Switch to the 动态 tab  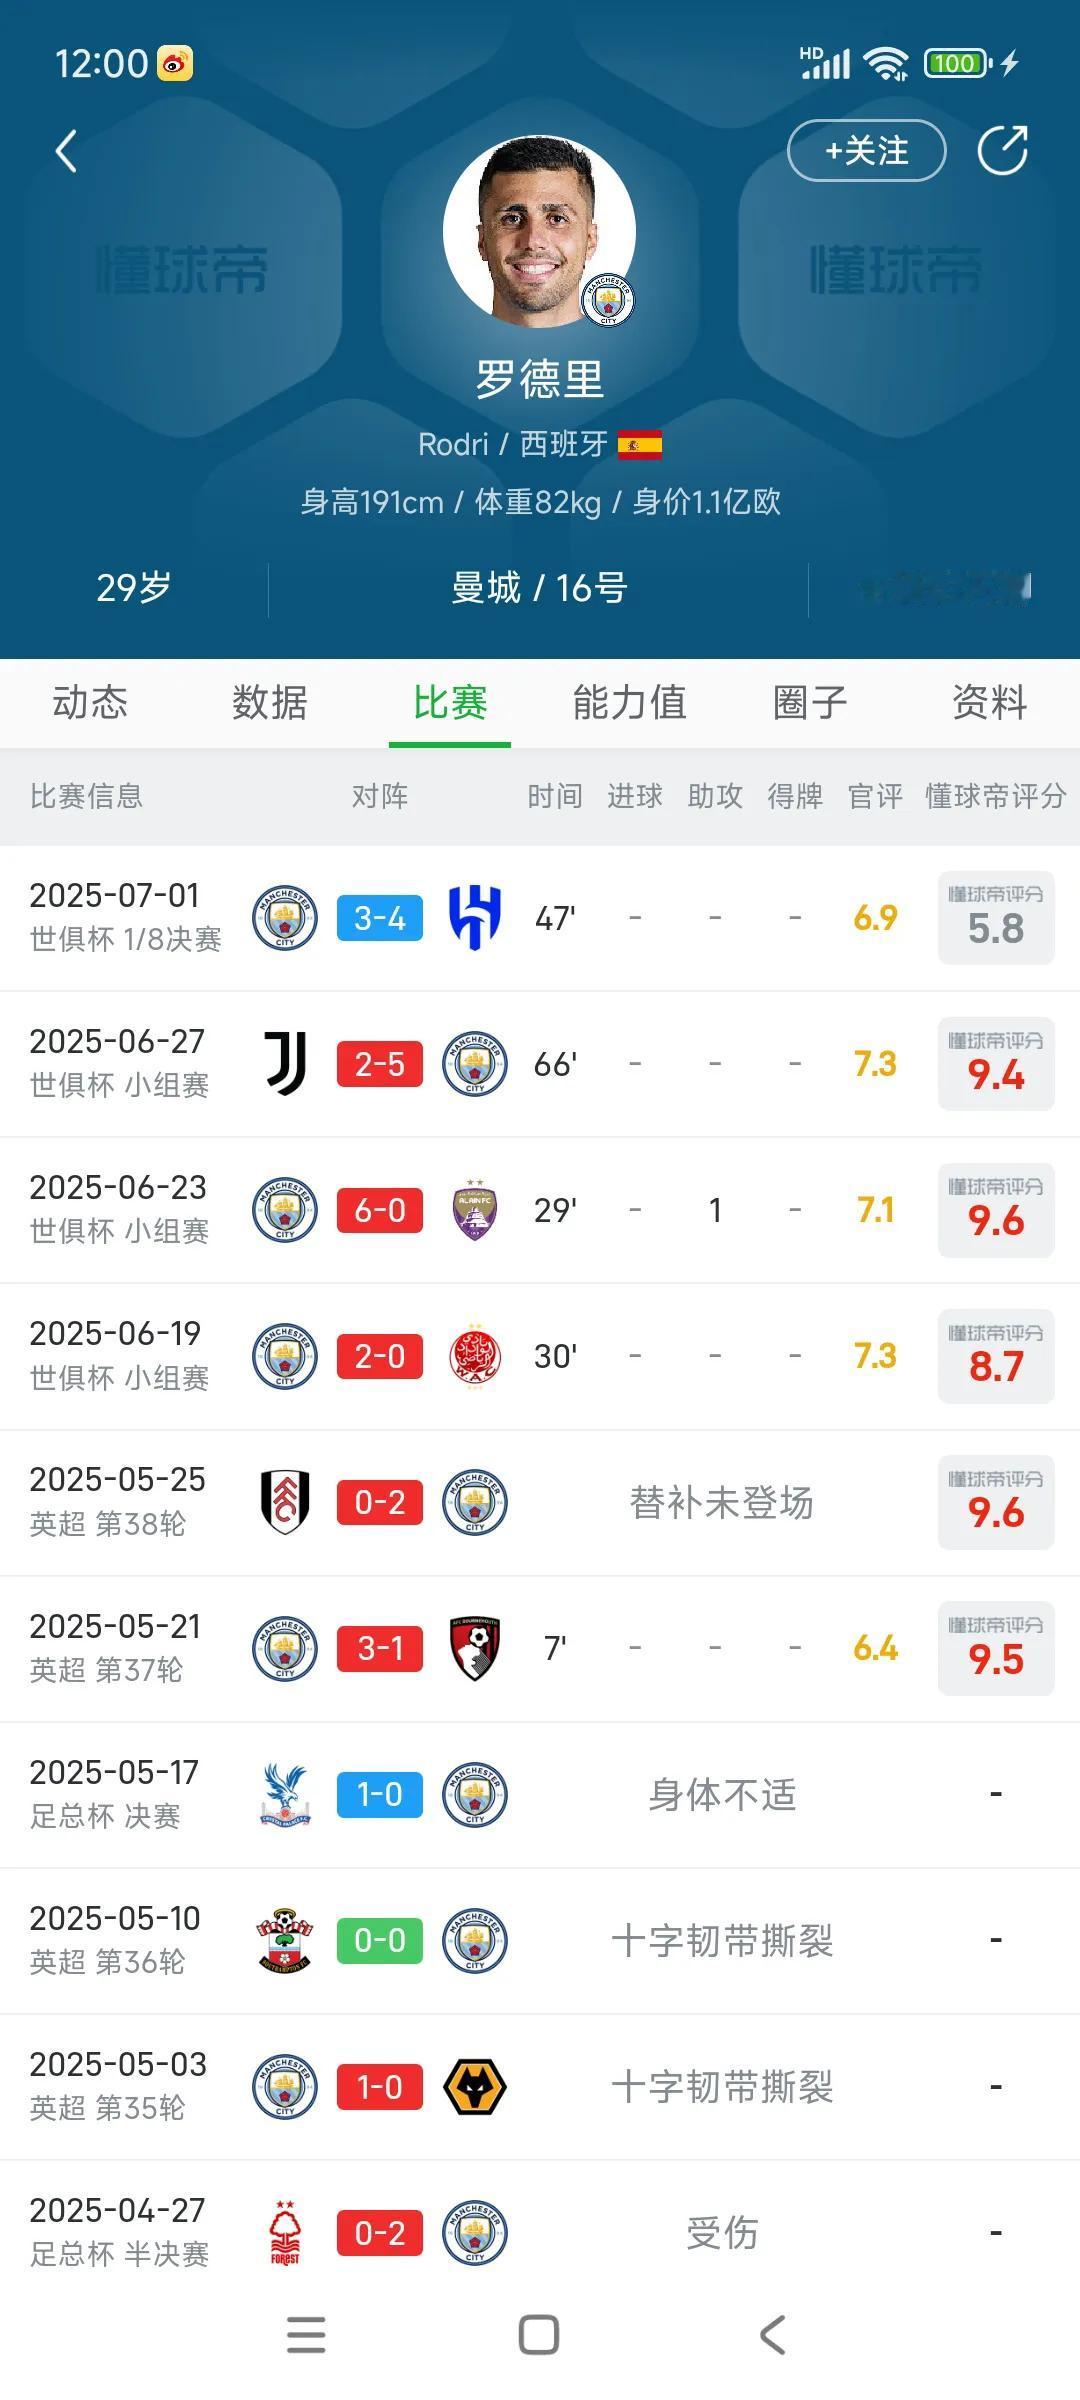tap(90, 702)
